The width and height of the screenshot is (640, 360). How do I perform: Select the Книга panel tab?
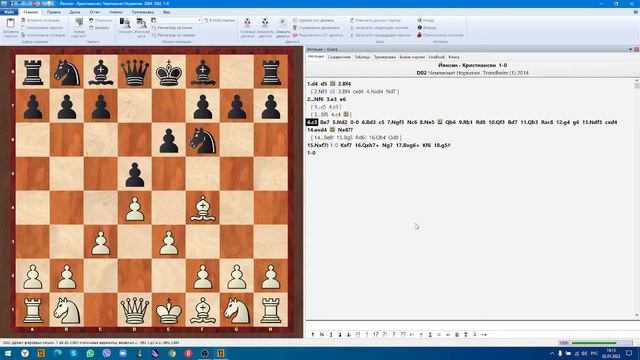454,57
